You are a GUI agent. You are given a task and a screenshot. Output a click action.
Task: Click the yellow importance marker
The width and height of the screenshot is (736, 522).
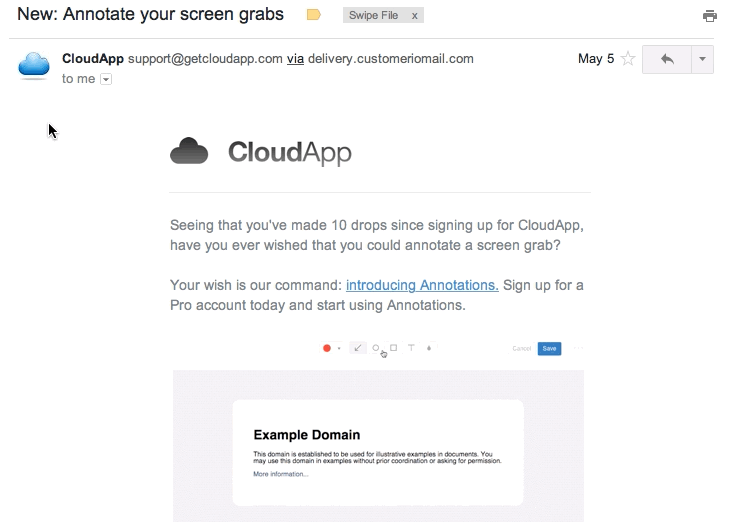click(313, 15)
